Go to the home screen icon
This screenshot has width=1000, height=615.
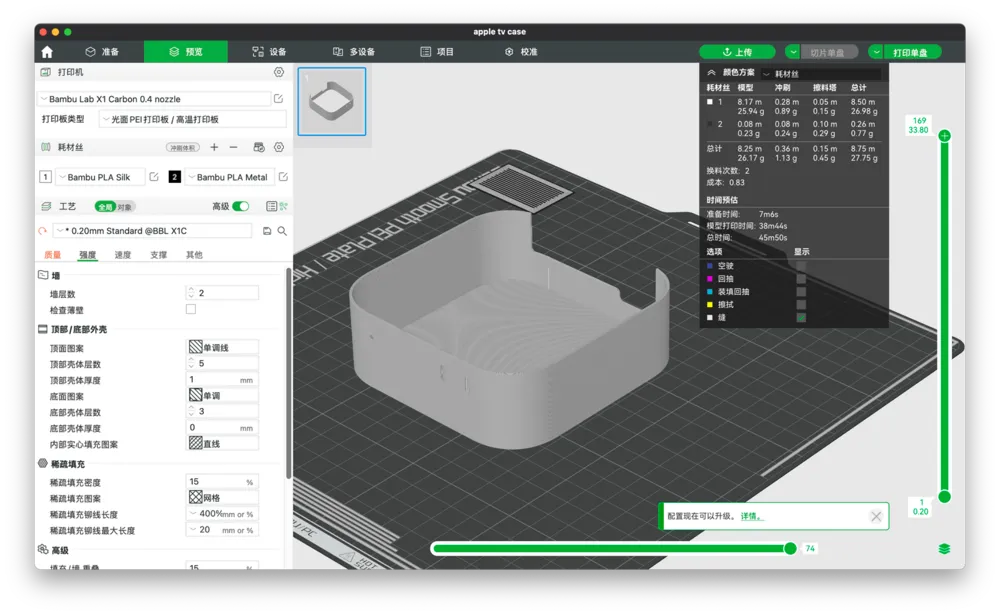[47, 52]
